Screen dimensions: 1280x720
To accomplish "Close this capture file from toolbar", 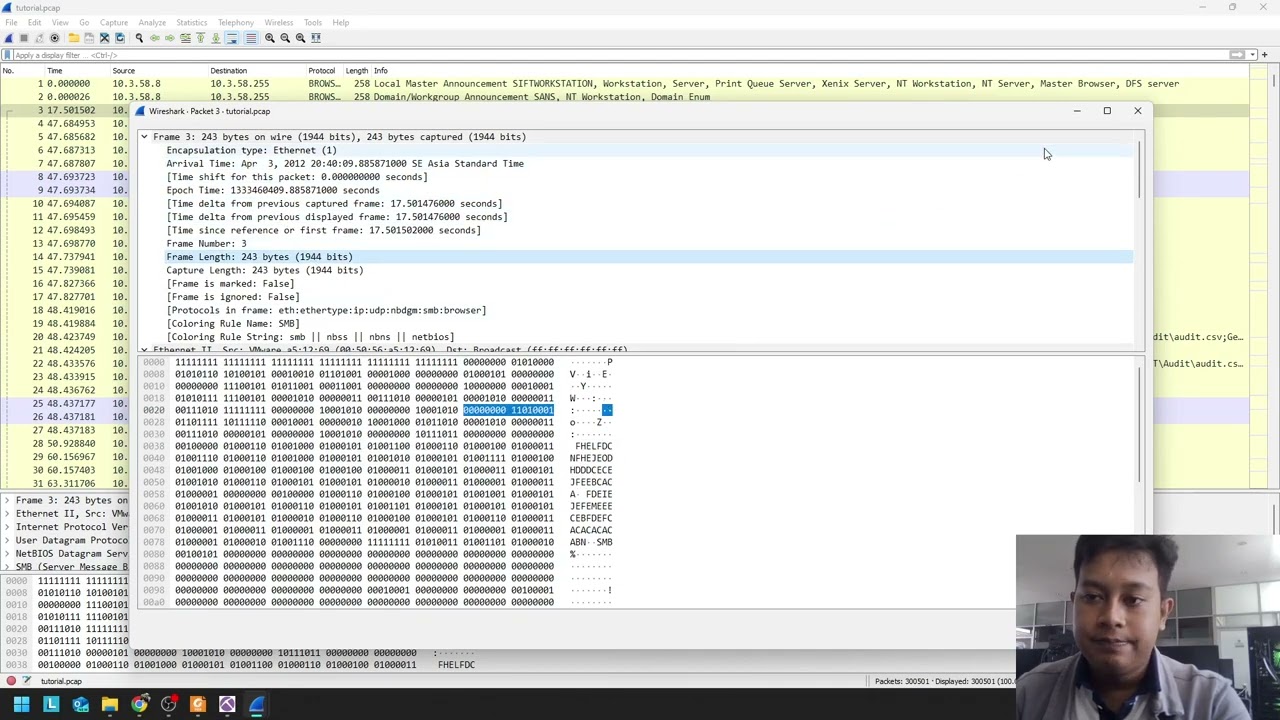I will [104, 38].
